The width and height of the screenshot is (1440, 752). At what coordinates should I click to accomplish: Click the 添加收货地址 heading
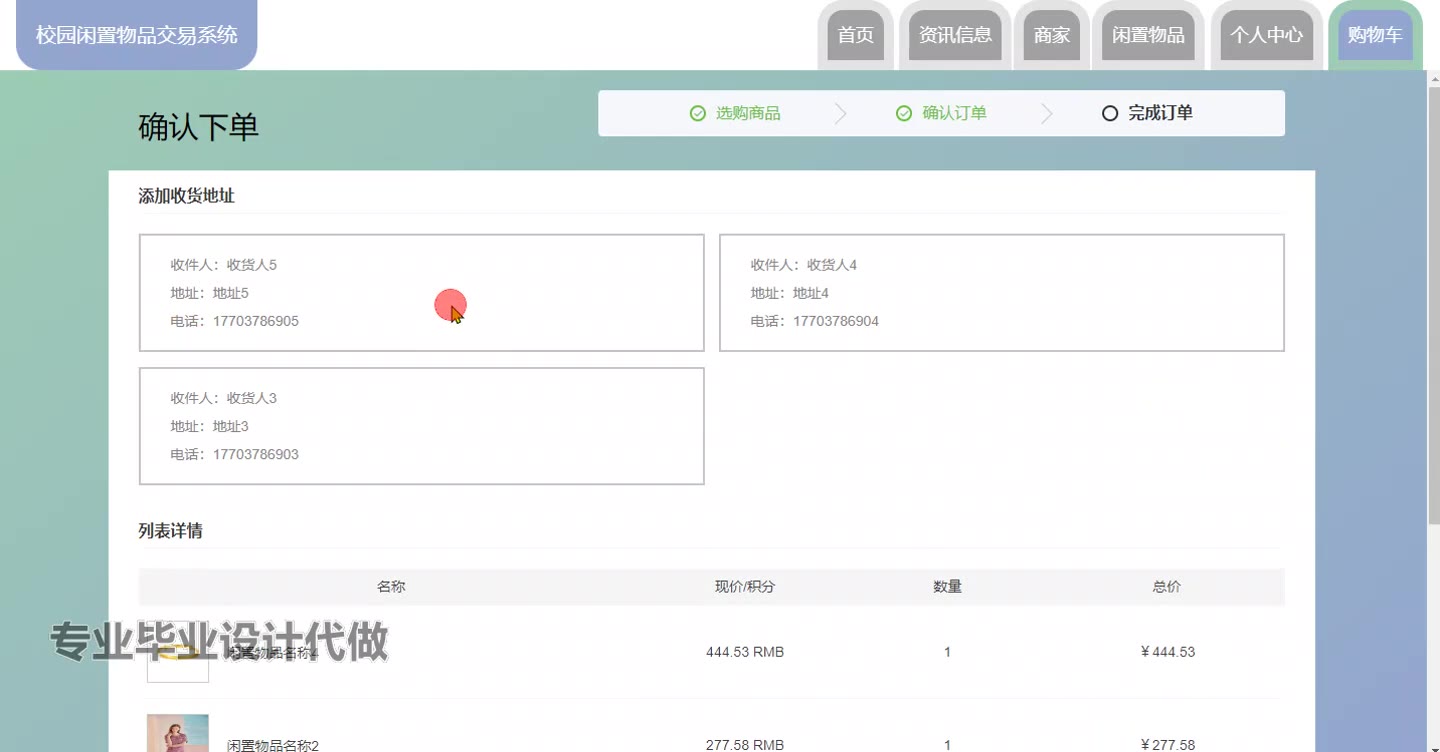pyautogui.click(x=186, y=196)
